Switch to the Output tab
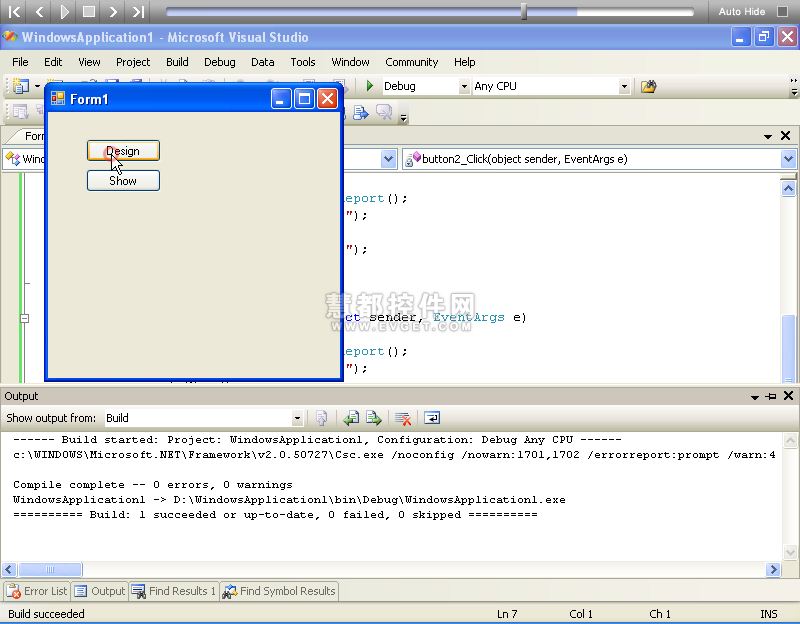The image size is (800, 624). [100, 591]
